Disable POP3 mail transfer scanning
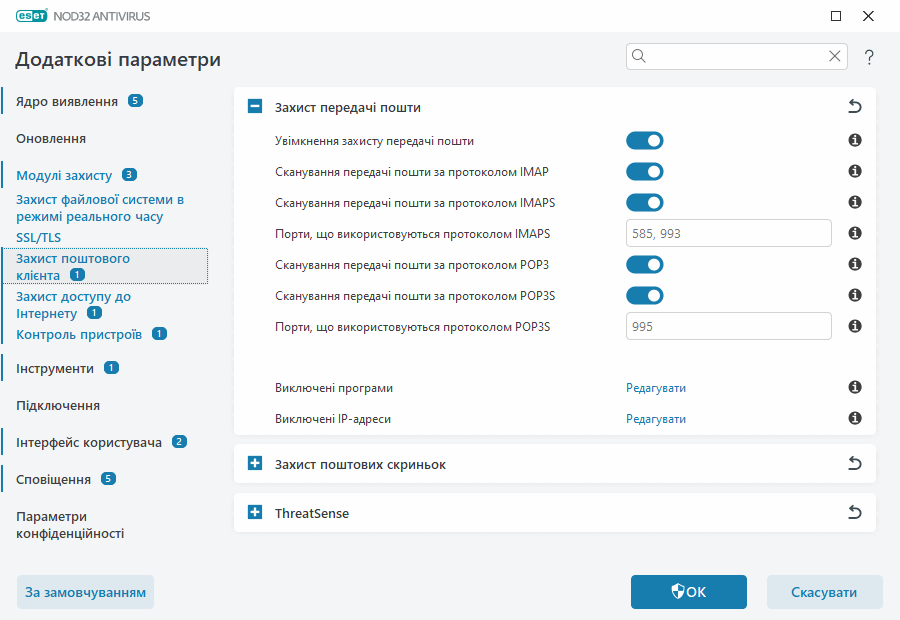900x620 pixels. (644, 264)
